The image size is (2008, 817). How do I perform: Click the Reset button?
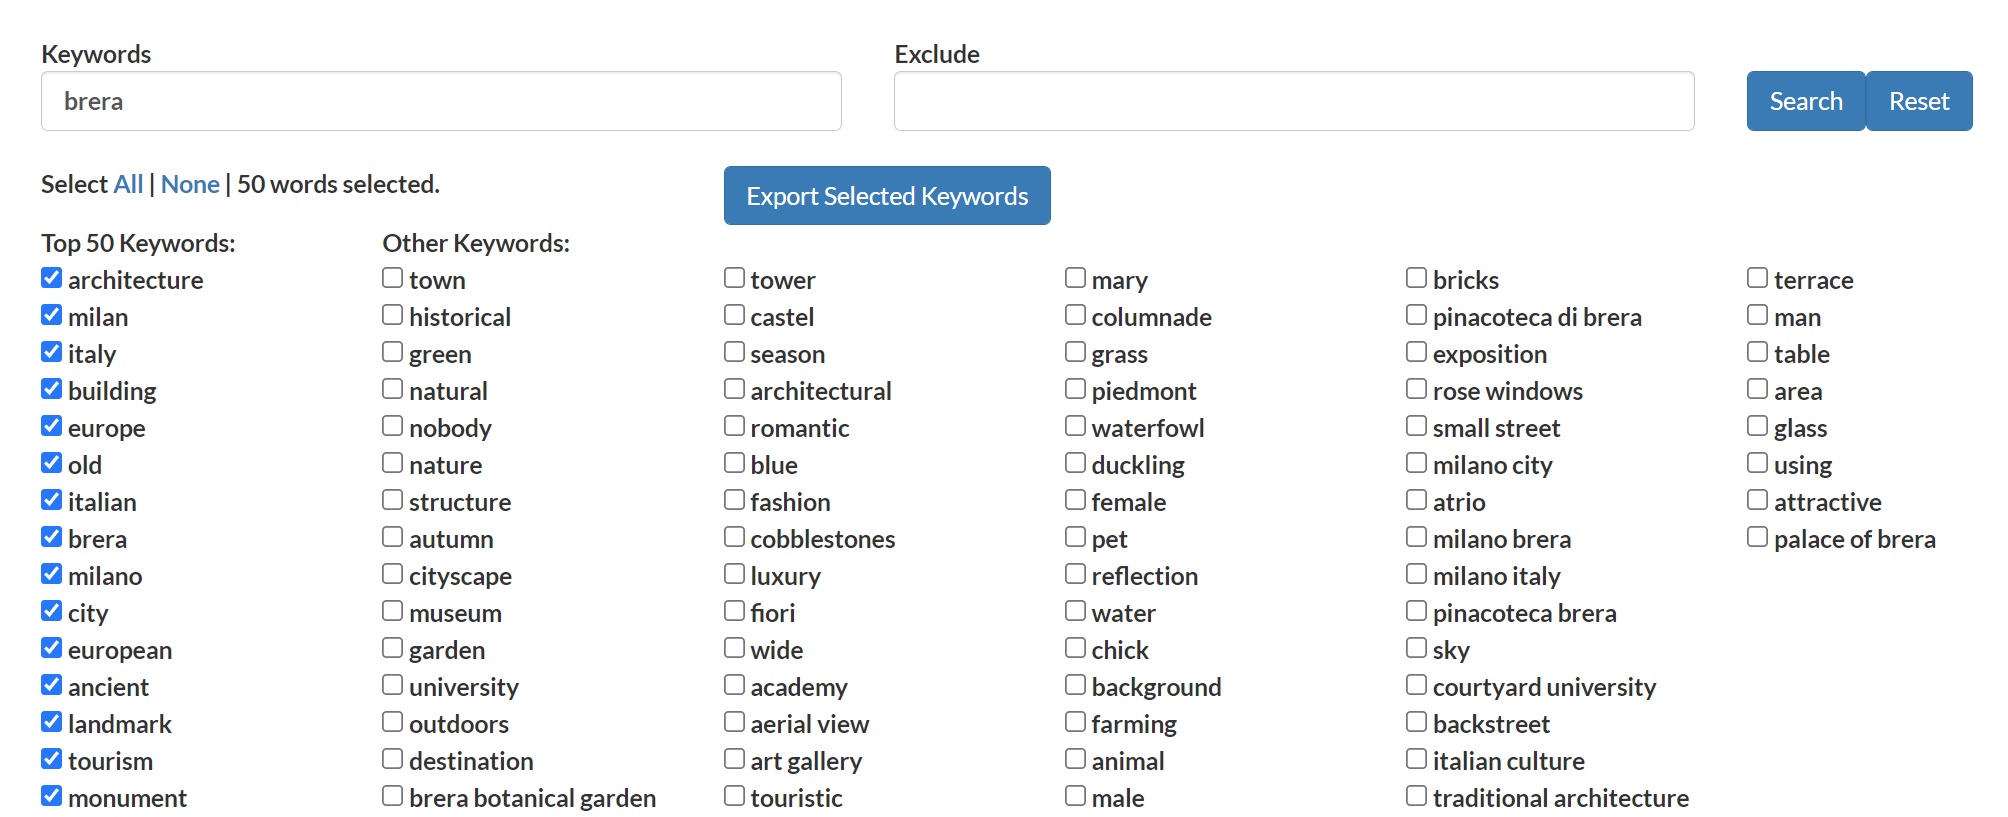pos(1918,101)
